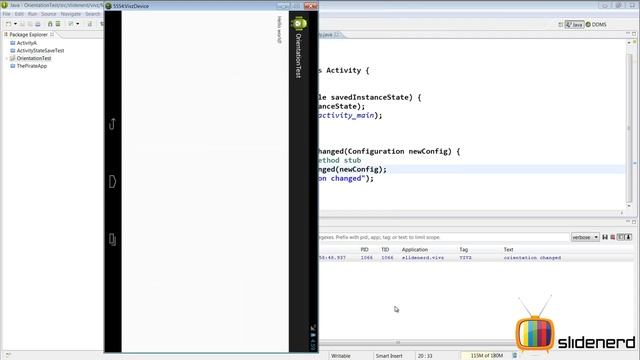
Task: Select the ActivityA project
Action: [27, 43]
